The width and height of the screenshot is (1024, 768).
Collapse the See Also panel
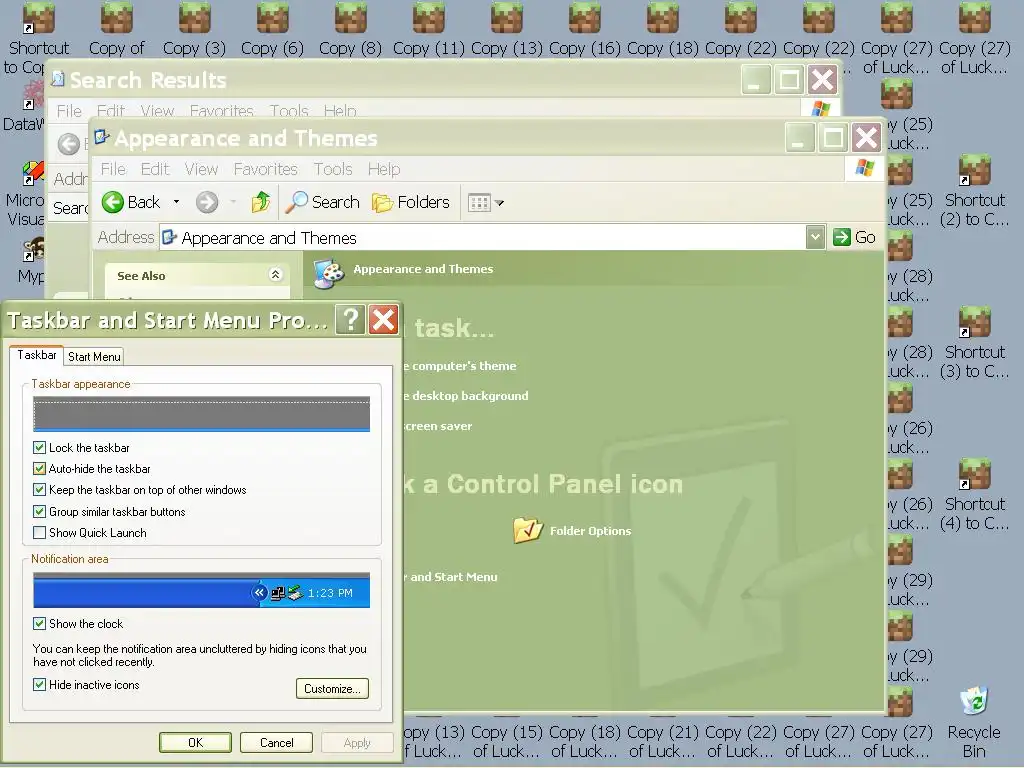coord(276,274)
